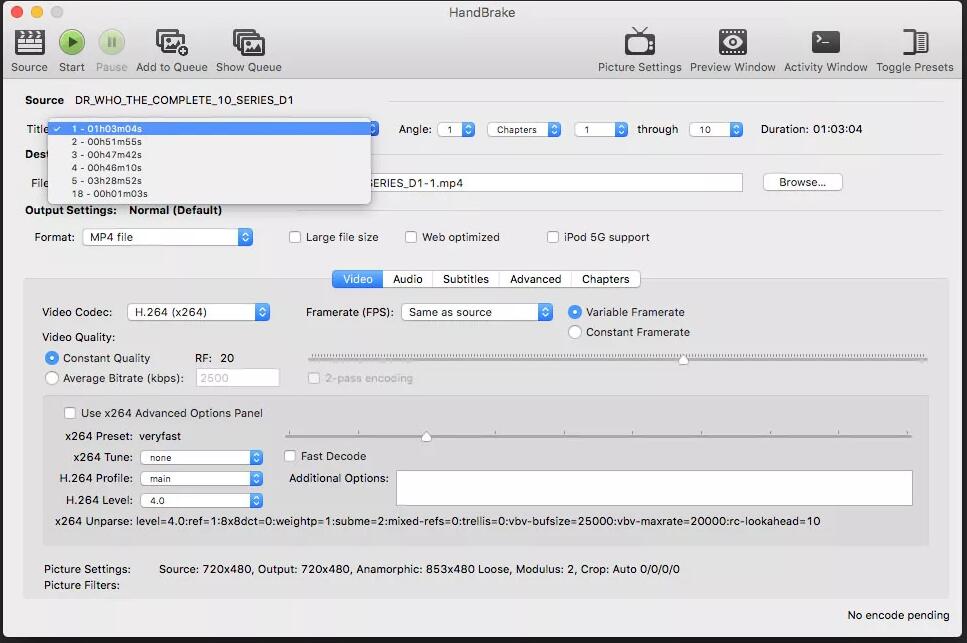Switch to the Advanced tab
The width and height of the screenshot is (967, 643).
[x=535, y=279]
